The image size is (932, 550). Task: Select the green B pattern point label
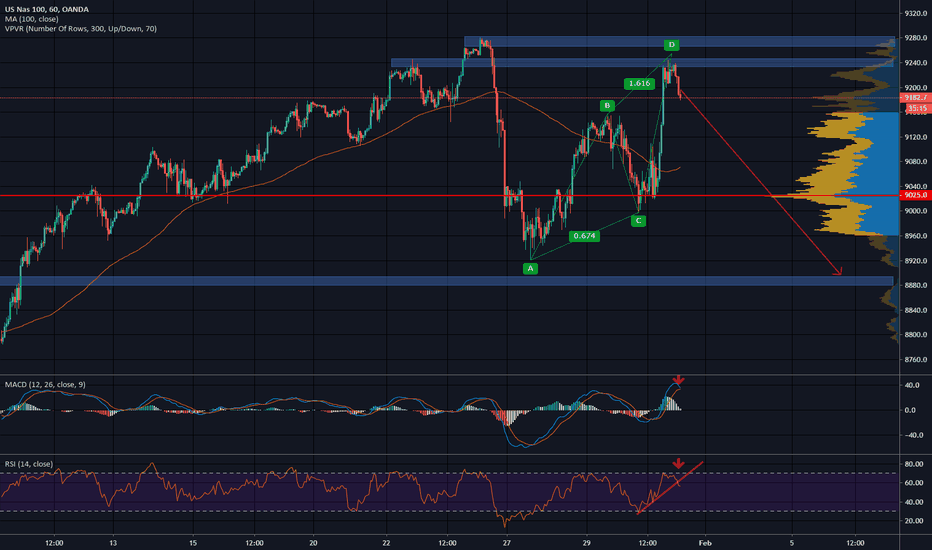[x=607, y=106]
